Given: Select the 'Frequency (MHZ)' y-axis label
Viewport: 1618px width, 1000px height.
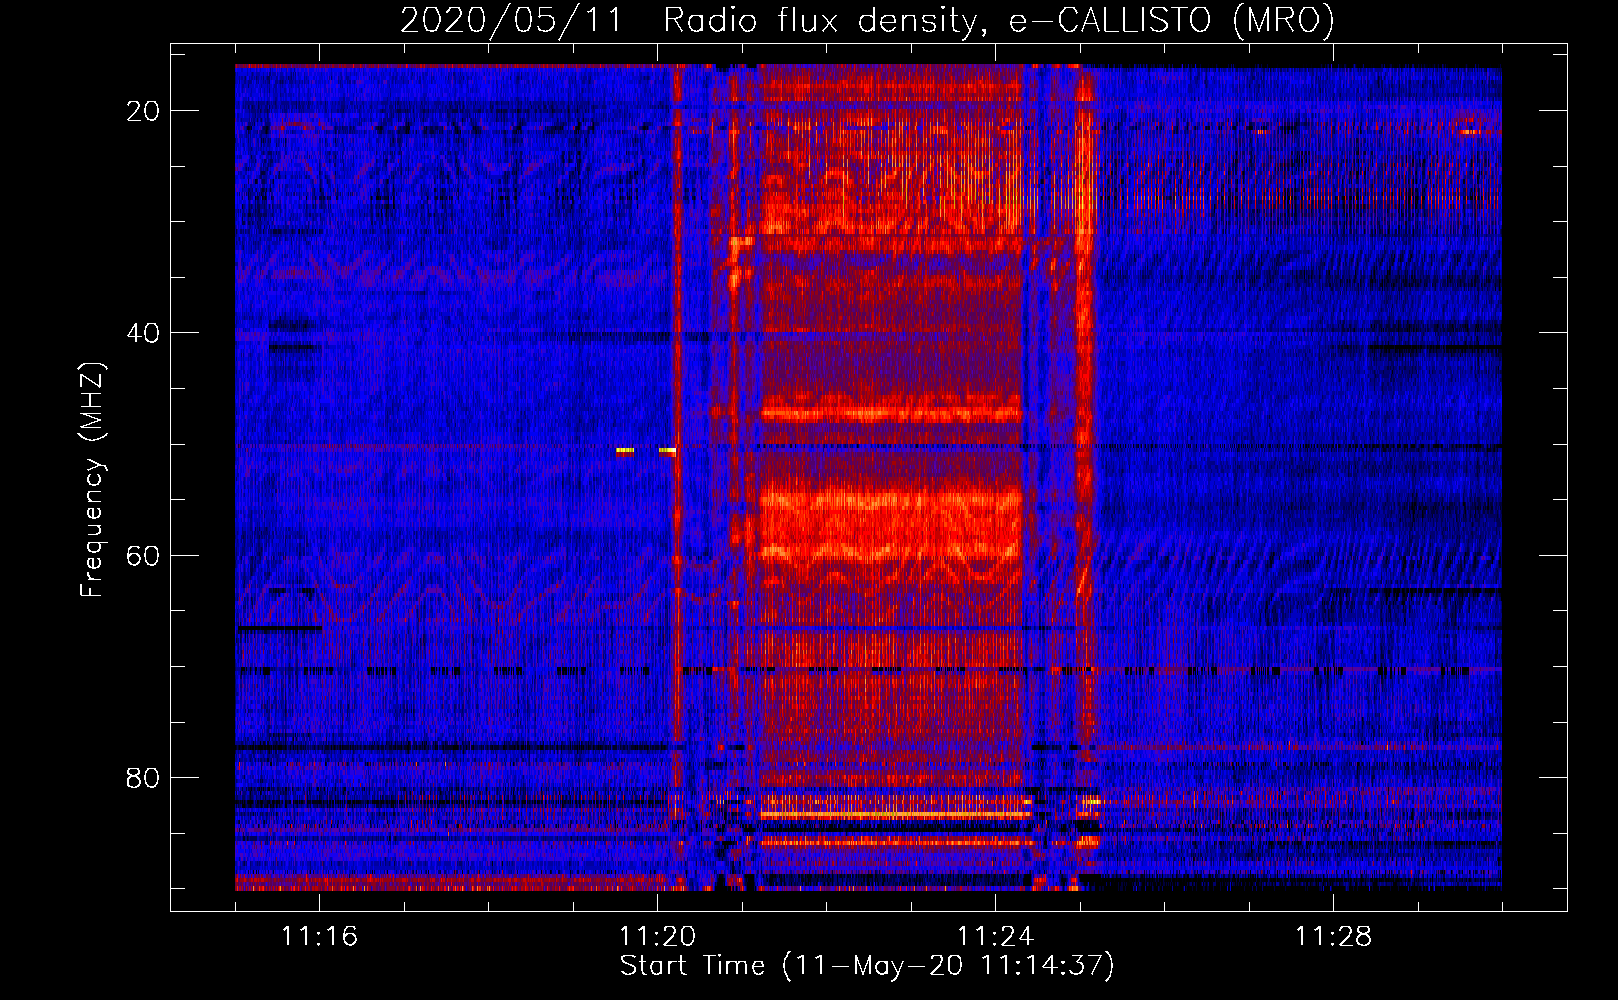Looking at the screenshot, I should click(92, 480).
